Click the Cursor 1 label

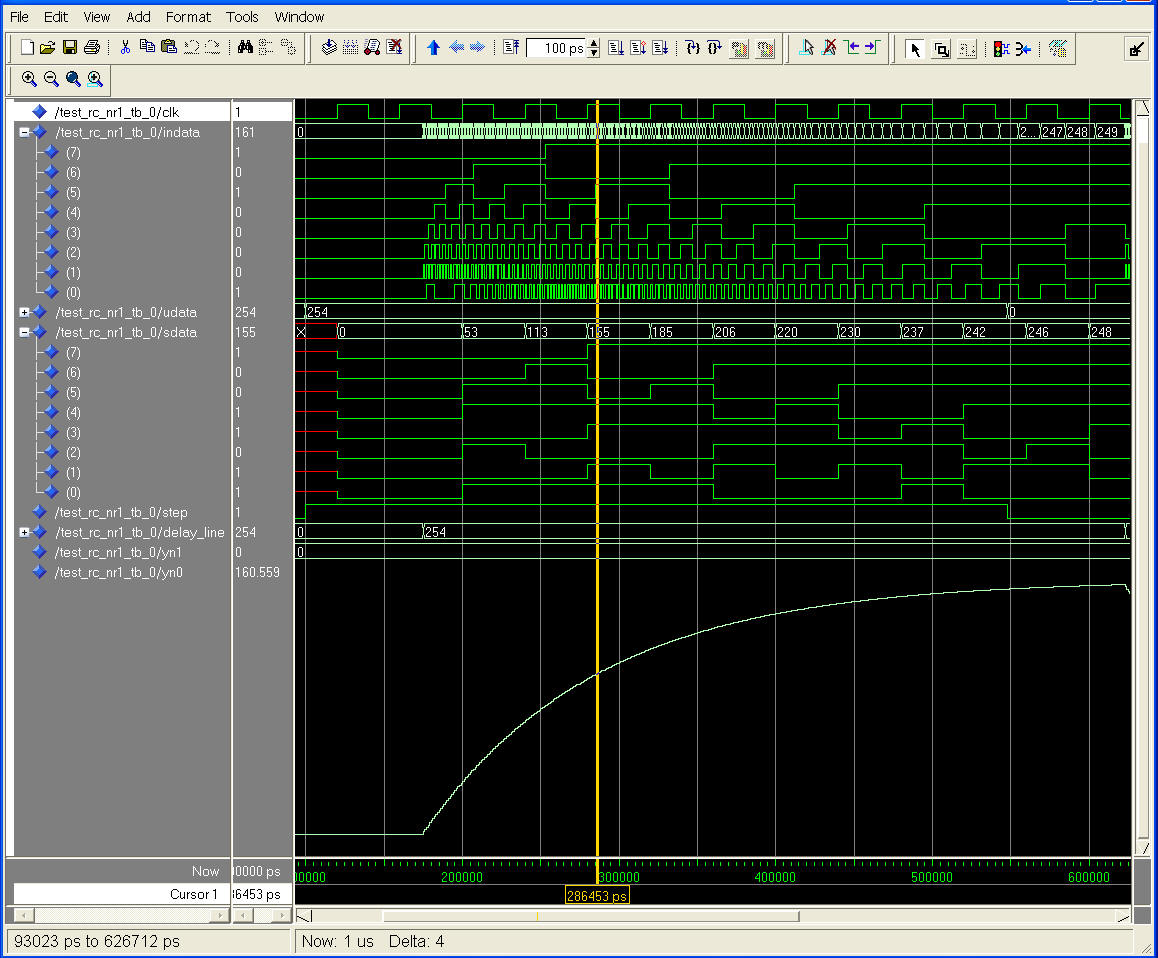pyautogui.click(x=194, y=894)
